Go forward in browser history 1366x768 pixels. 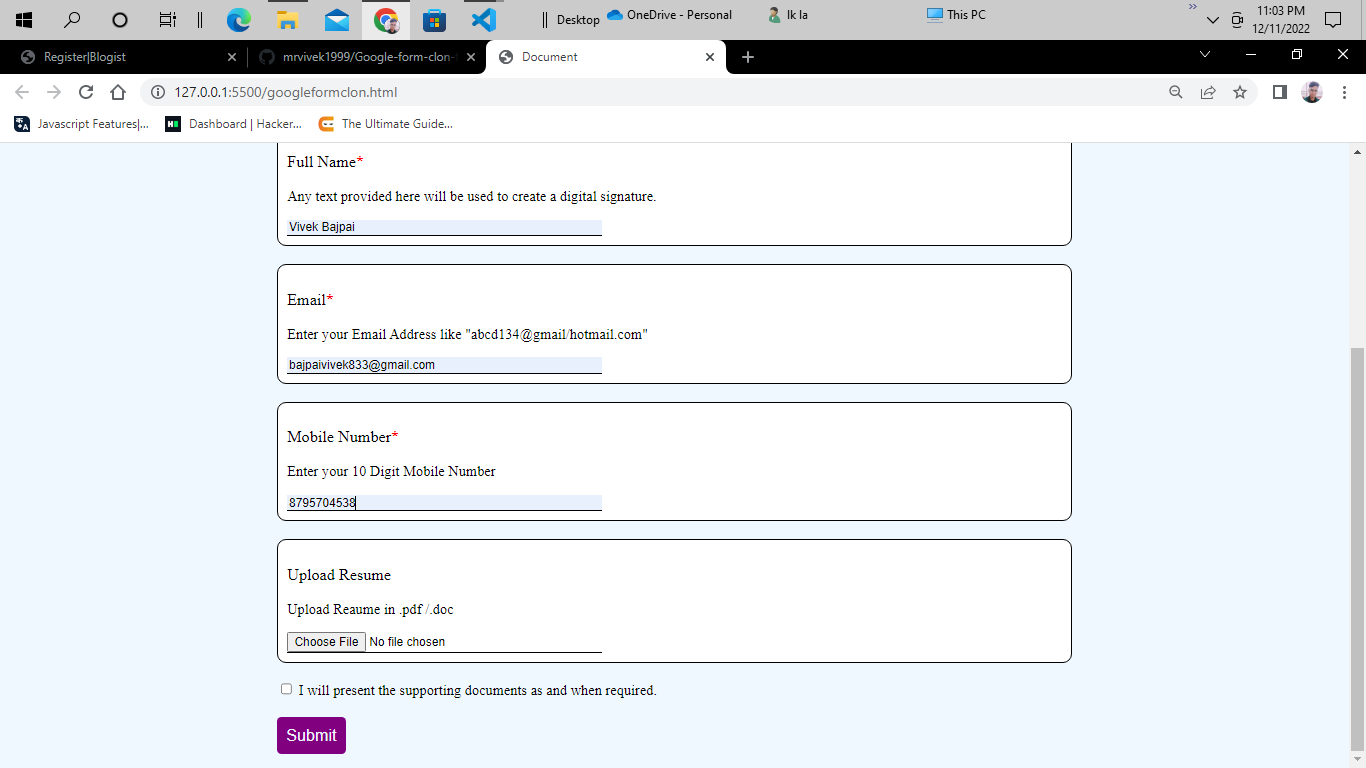54,92
